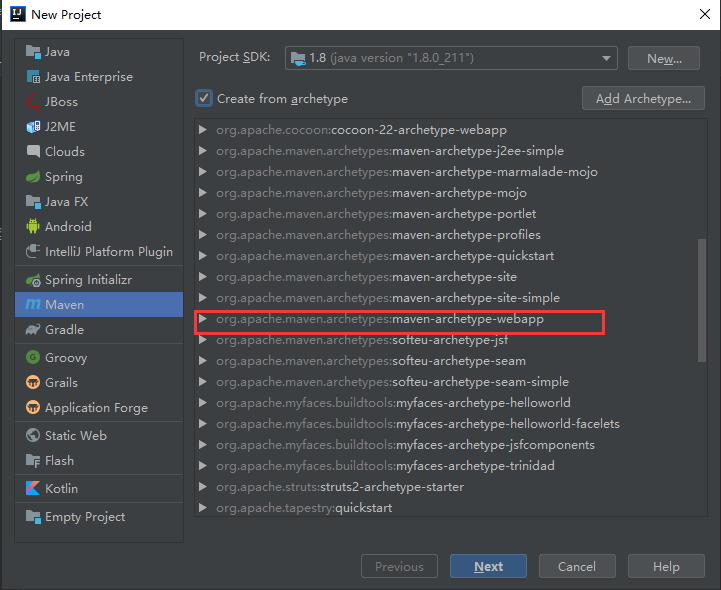Click the Cancel button
Image resolution: width=721 pixels, height=590 pixels.
[577, 566]
